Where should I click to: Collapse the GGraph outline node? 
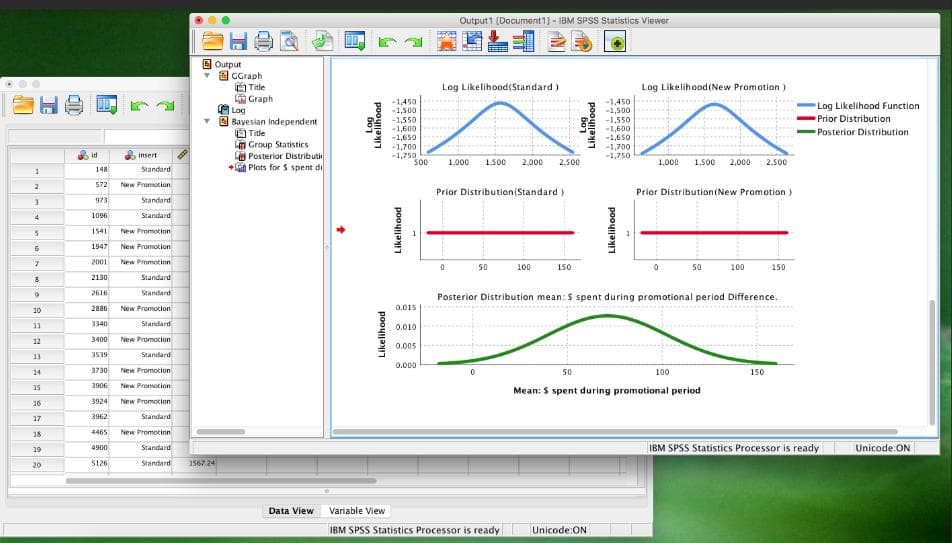coord(207,76)
